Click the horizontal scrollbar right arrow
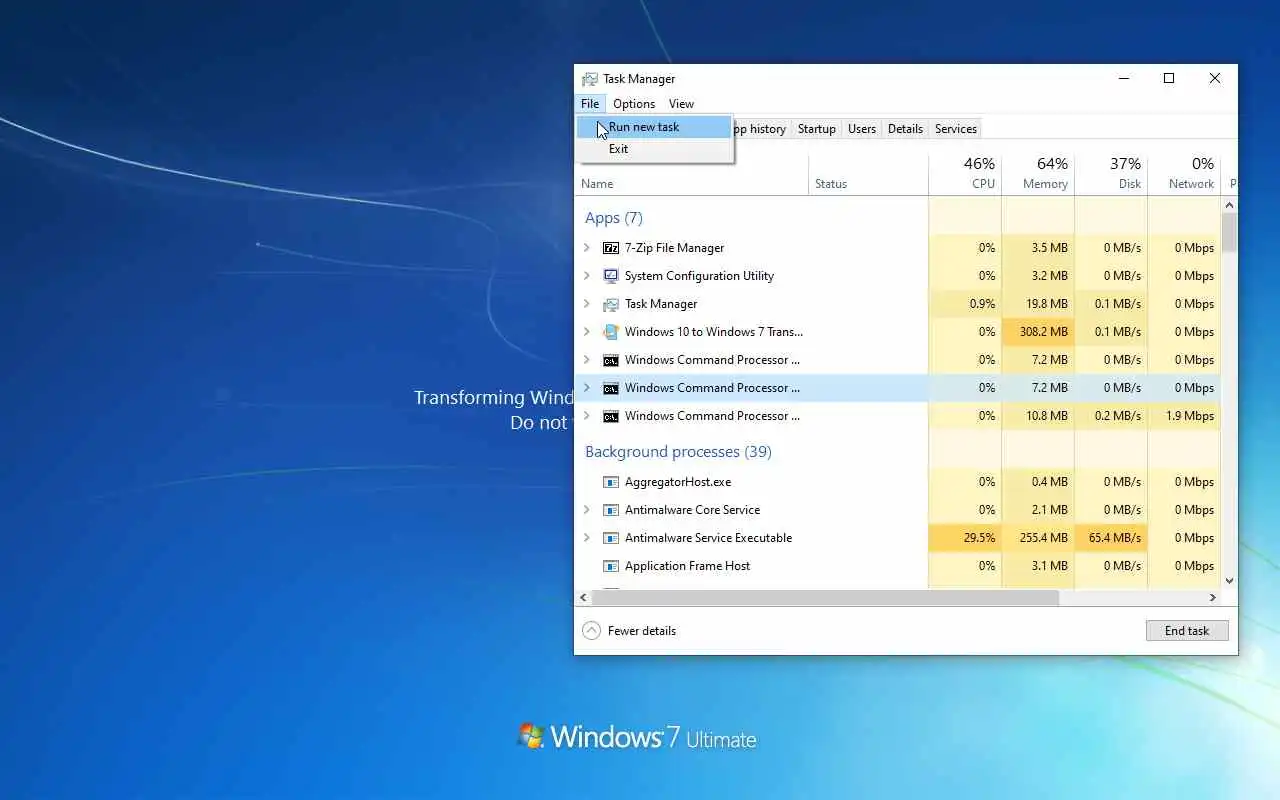The image size is (1280, 800). (1212, 597)
